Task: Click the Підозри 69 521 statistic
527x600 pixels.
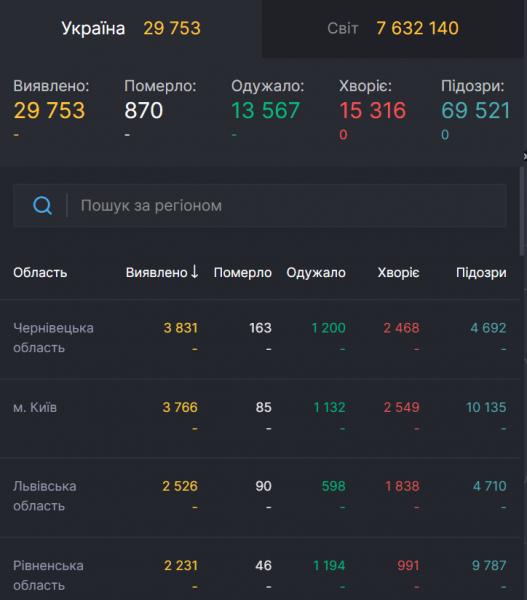Action: (476, 110)
